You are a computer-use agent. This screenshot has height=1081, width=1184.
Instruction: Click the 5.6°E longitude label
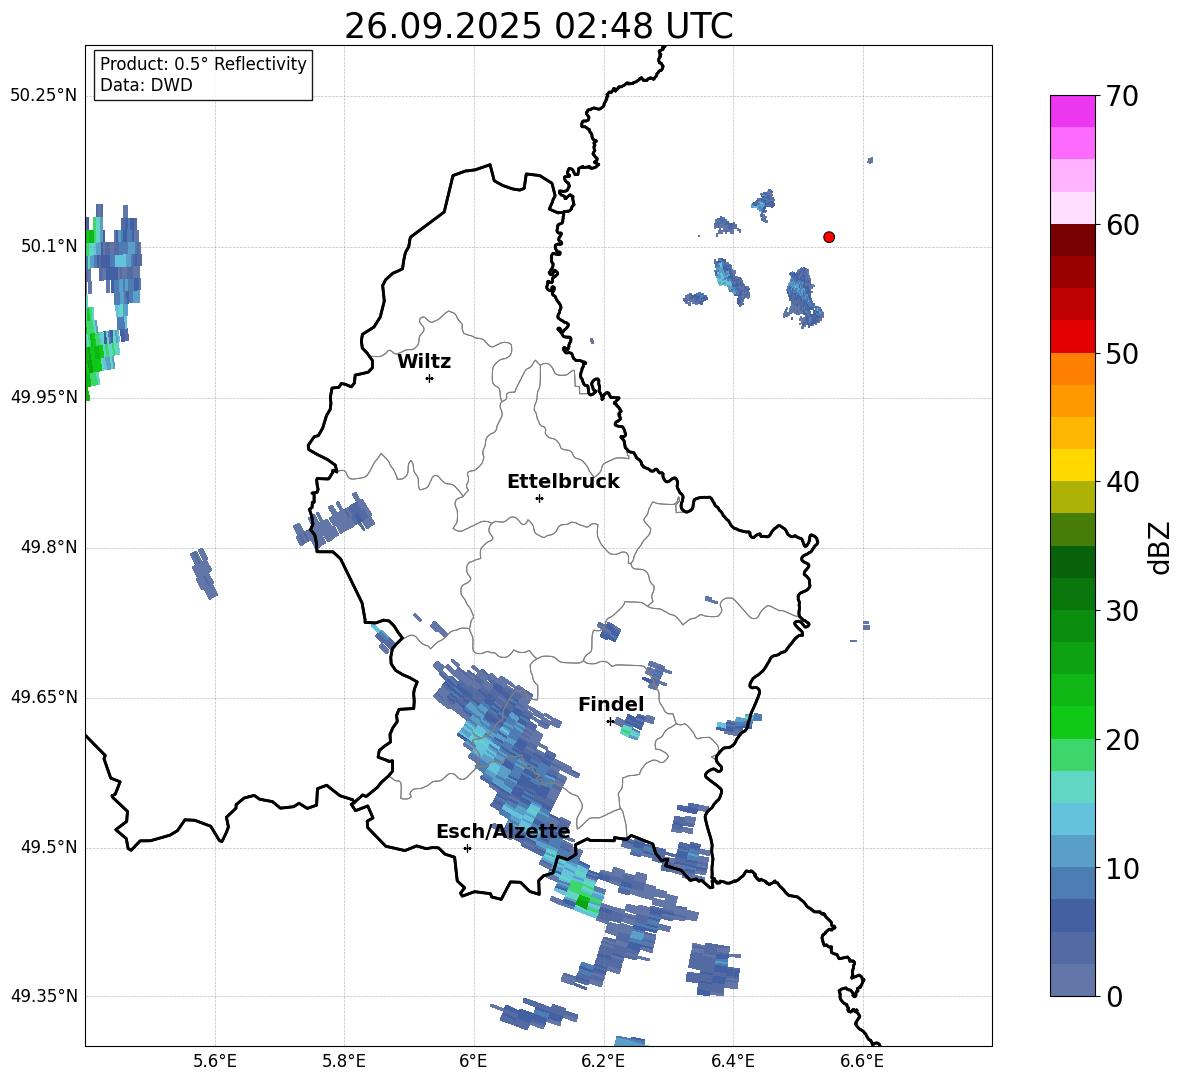214,1061
